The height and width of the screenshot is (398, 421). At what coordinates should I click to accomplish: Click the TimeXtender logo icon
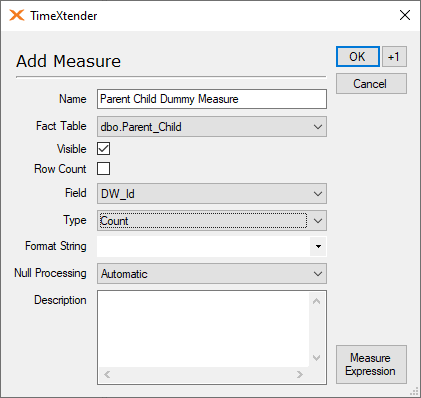pos(17,15)
